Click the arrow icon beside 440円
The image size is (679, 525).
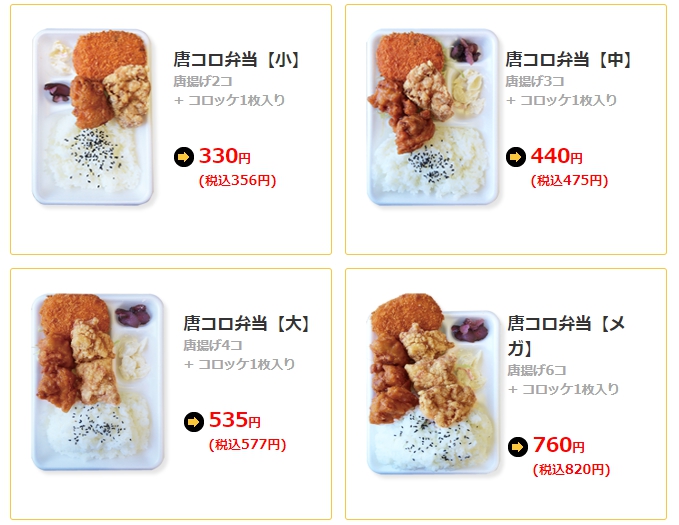[x=516, y=157]
